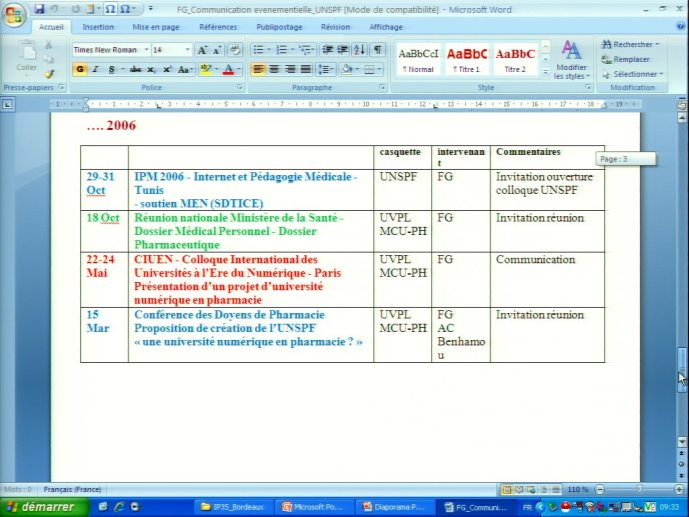Shrink font size with the small A
The width and height of the screenshot is (689, 517).
coord(217,50)
